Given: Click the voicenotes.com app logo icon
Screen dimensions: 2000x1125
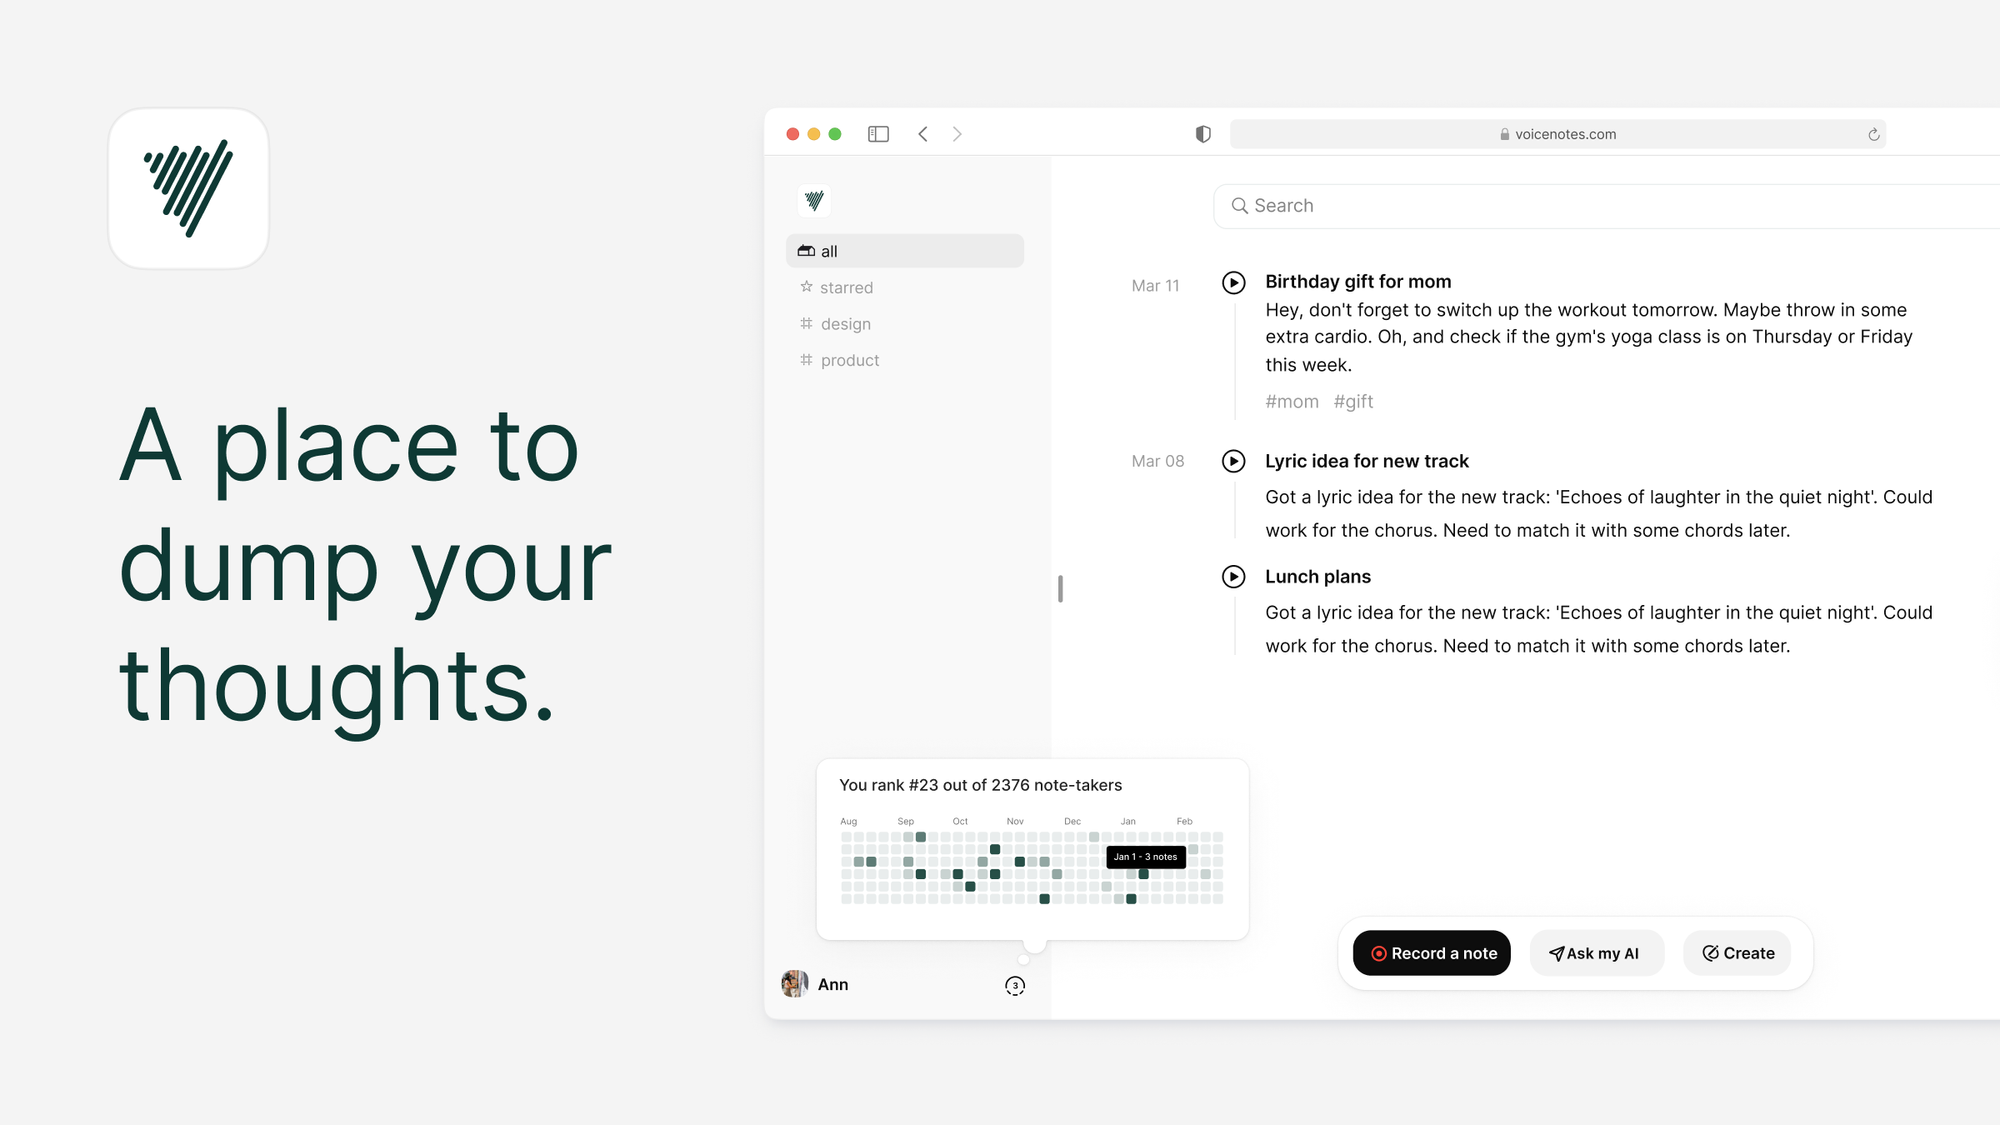Looking at the screenshot, I should tap(815, 201).
